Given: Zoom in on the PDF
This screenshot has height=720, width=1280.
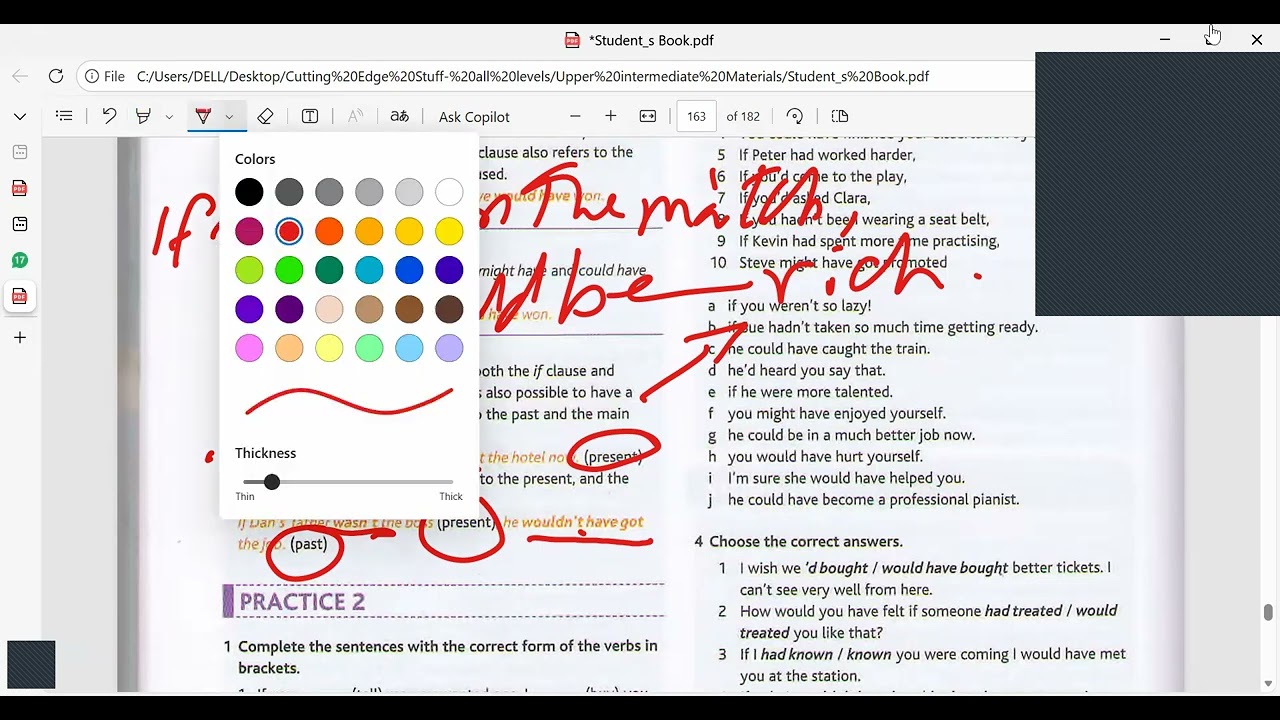Looking at the screenshot, I should coord(611,116).
